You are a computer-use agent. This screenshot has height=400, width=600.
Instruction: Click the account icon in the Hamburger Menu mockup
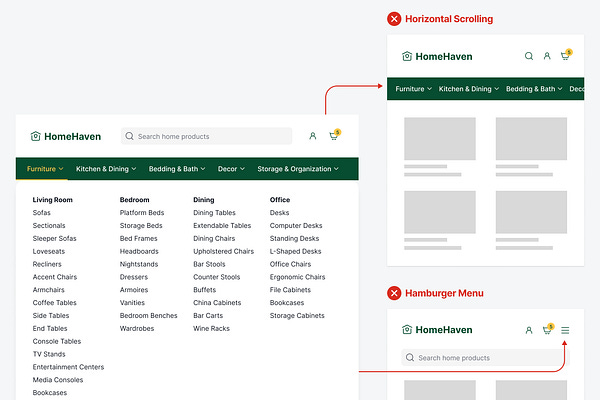pos(528,330)
